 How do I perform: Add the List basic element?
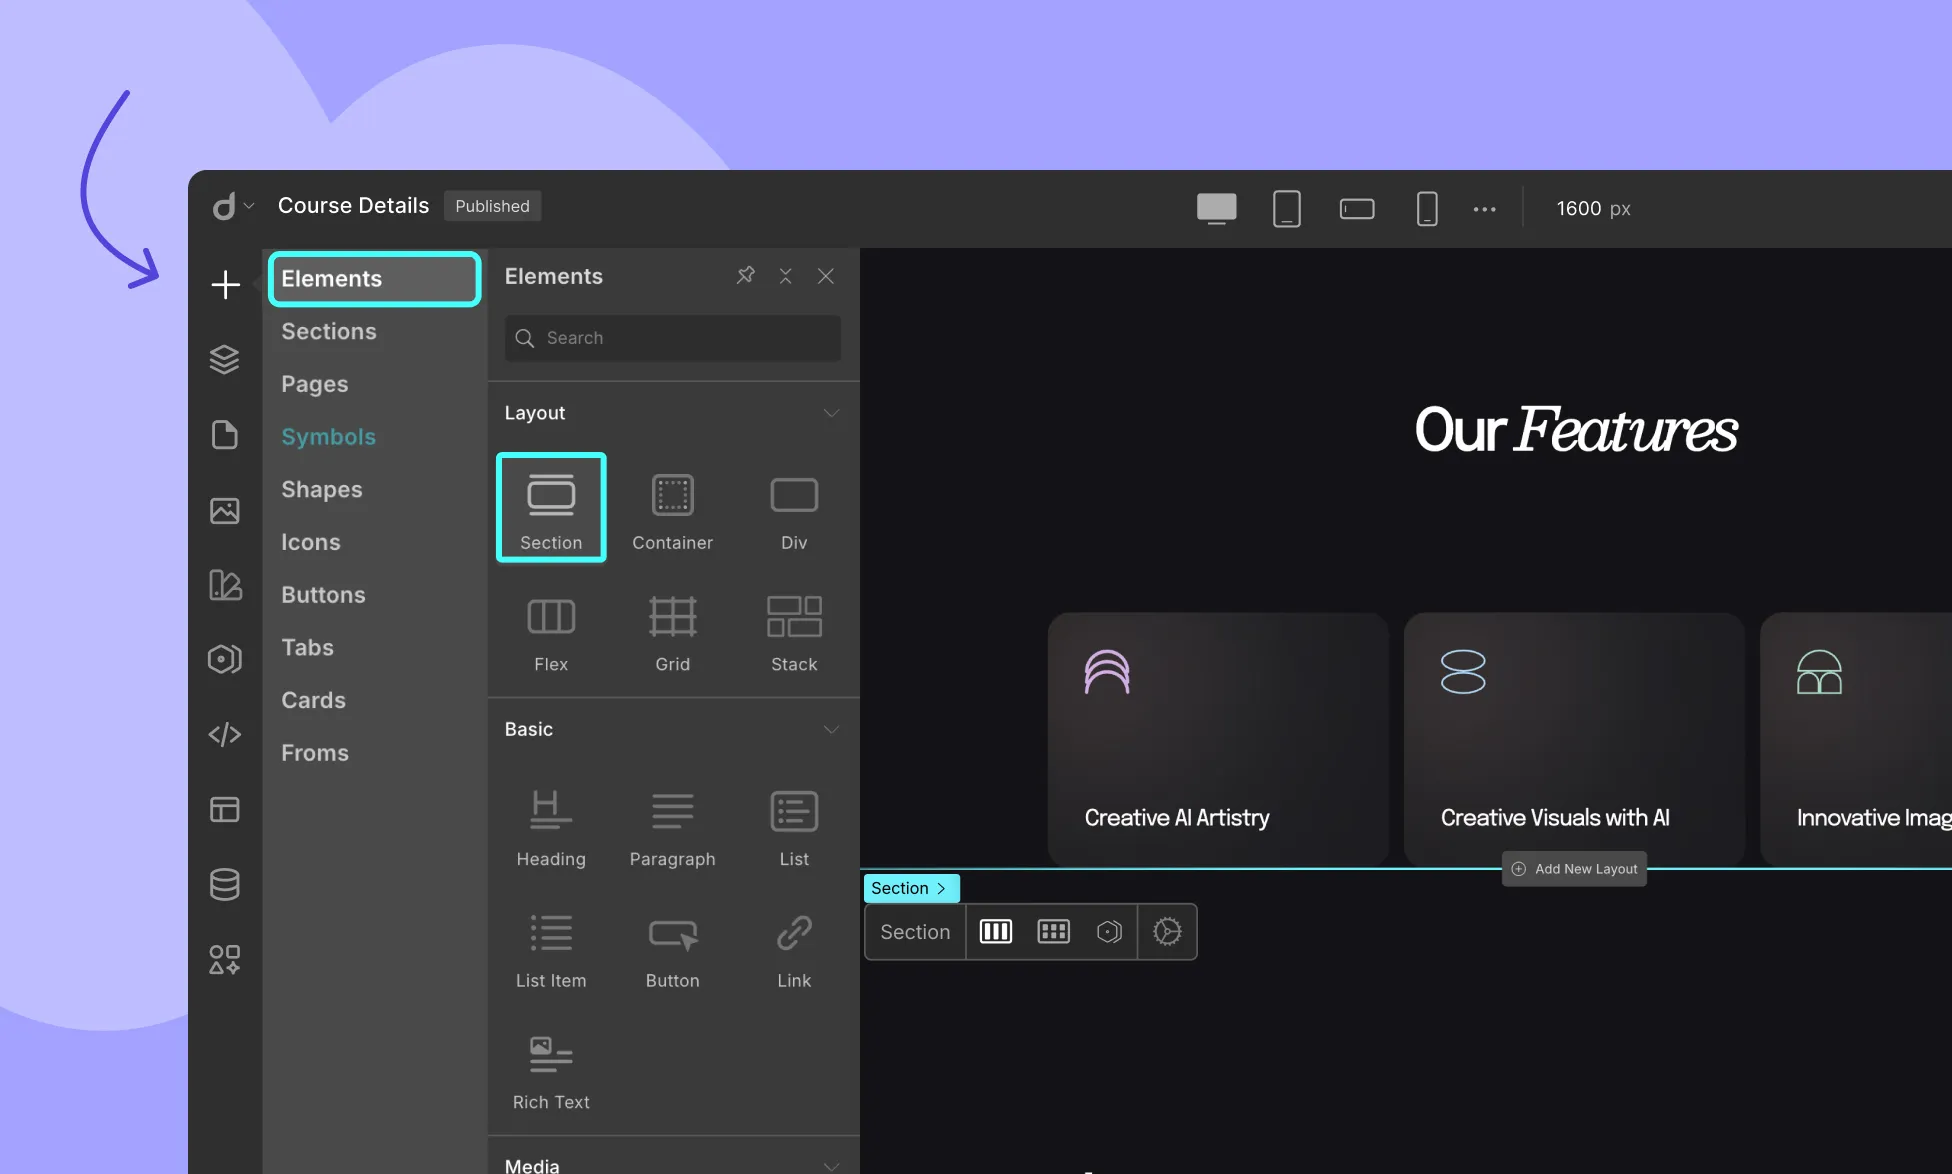tap(794, 828)
